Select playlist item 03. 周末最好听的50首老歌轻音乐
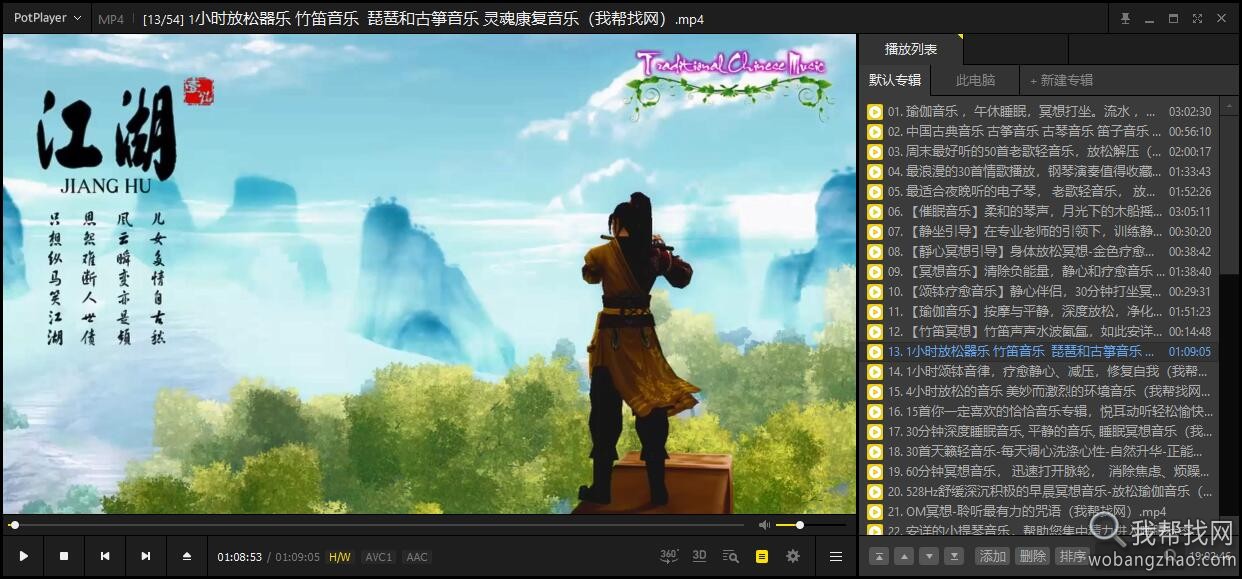Viewport: 1242px width, 579px height. coord(1039,151)
